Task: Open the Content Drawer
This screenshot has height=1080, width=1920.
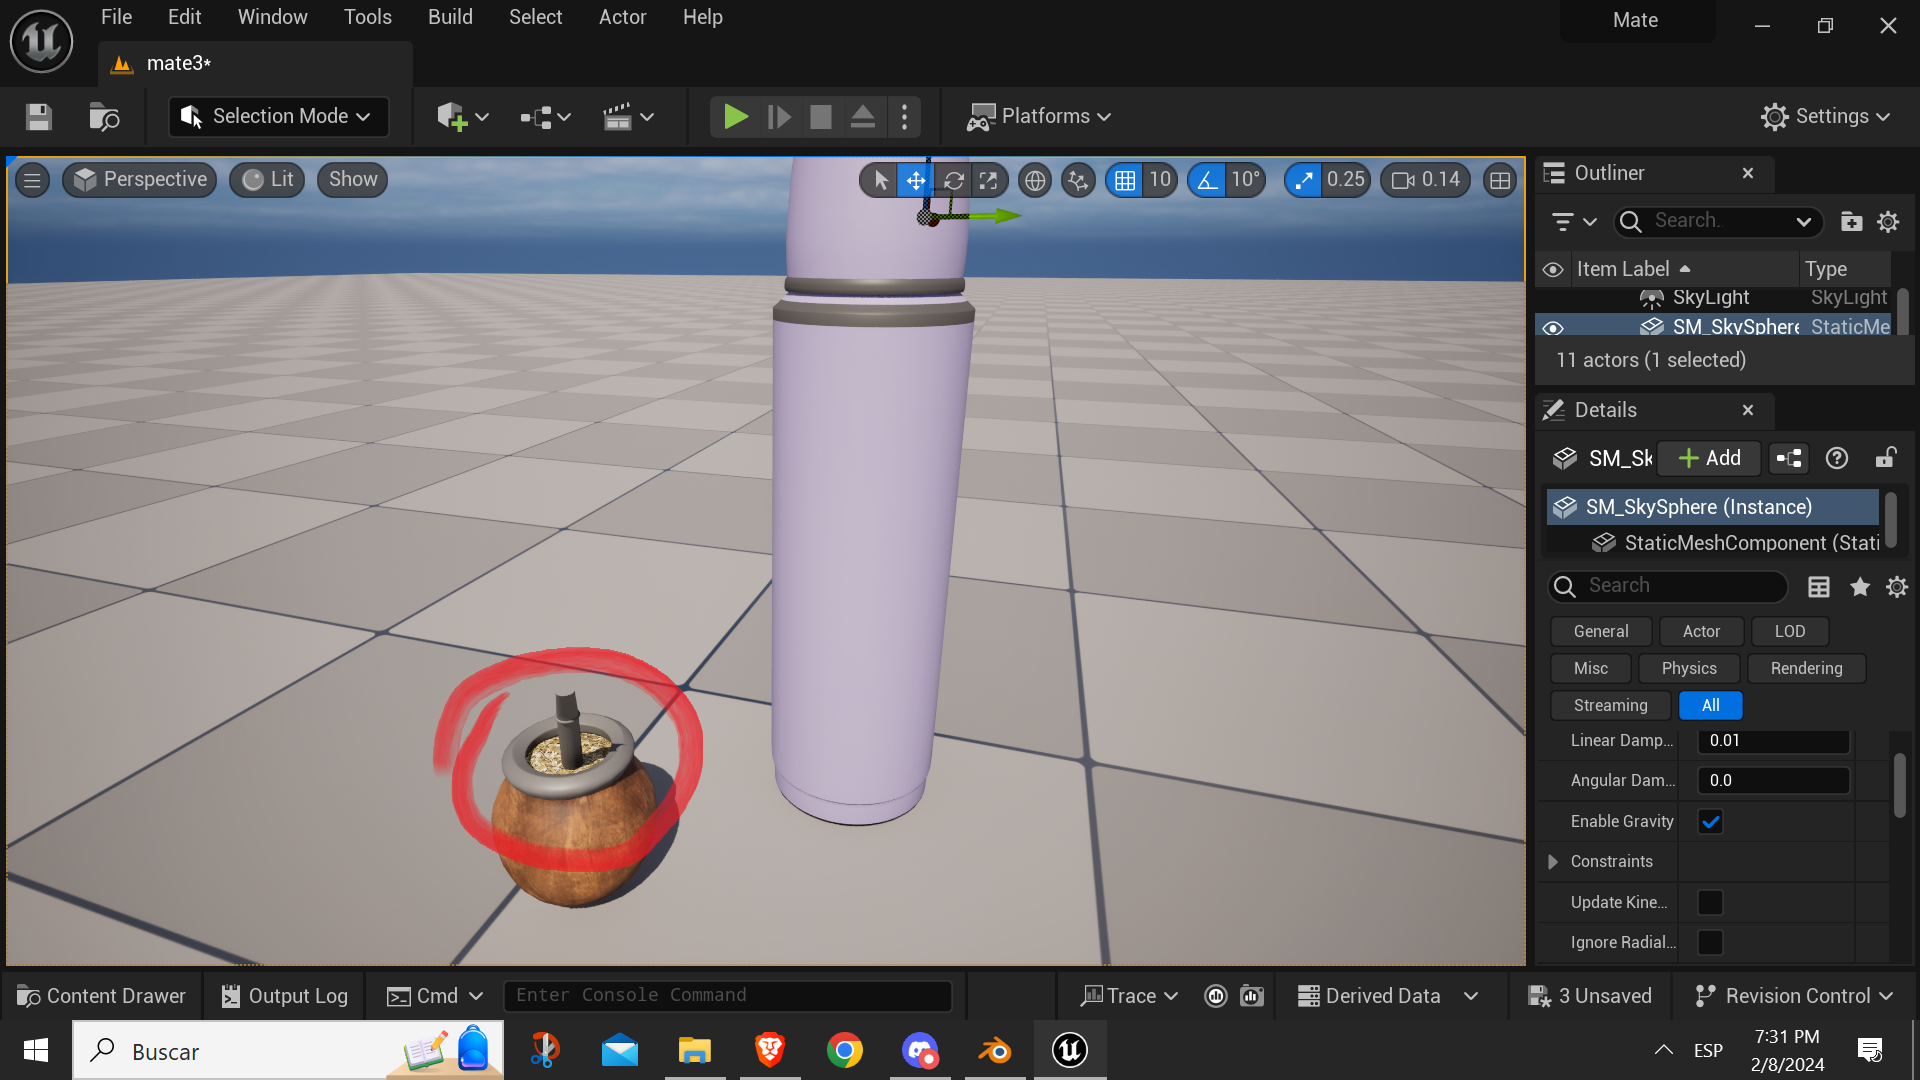Action: (102, 996)
